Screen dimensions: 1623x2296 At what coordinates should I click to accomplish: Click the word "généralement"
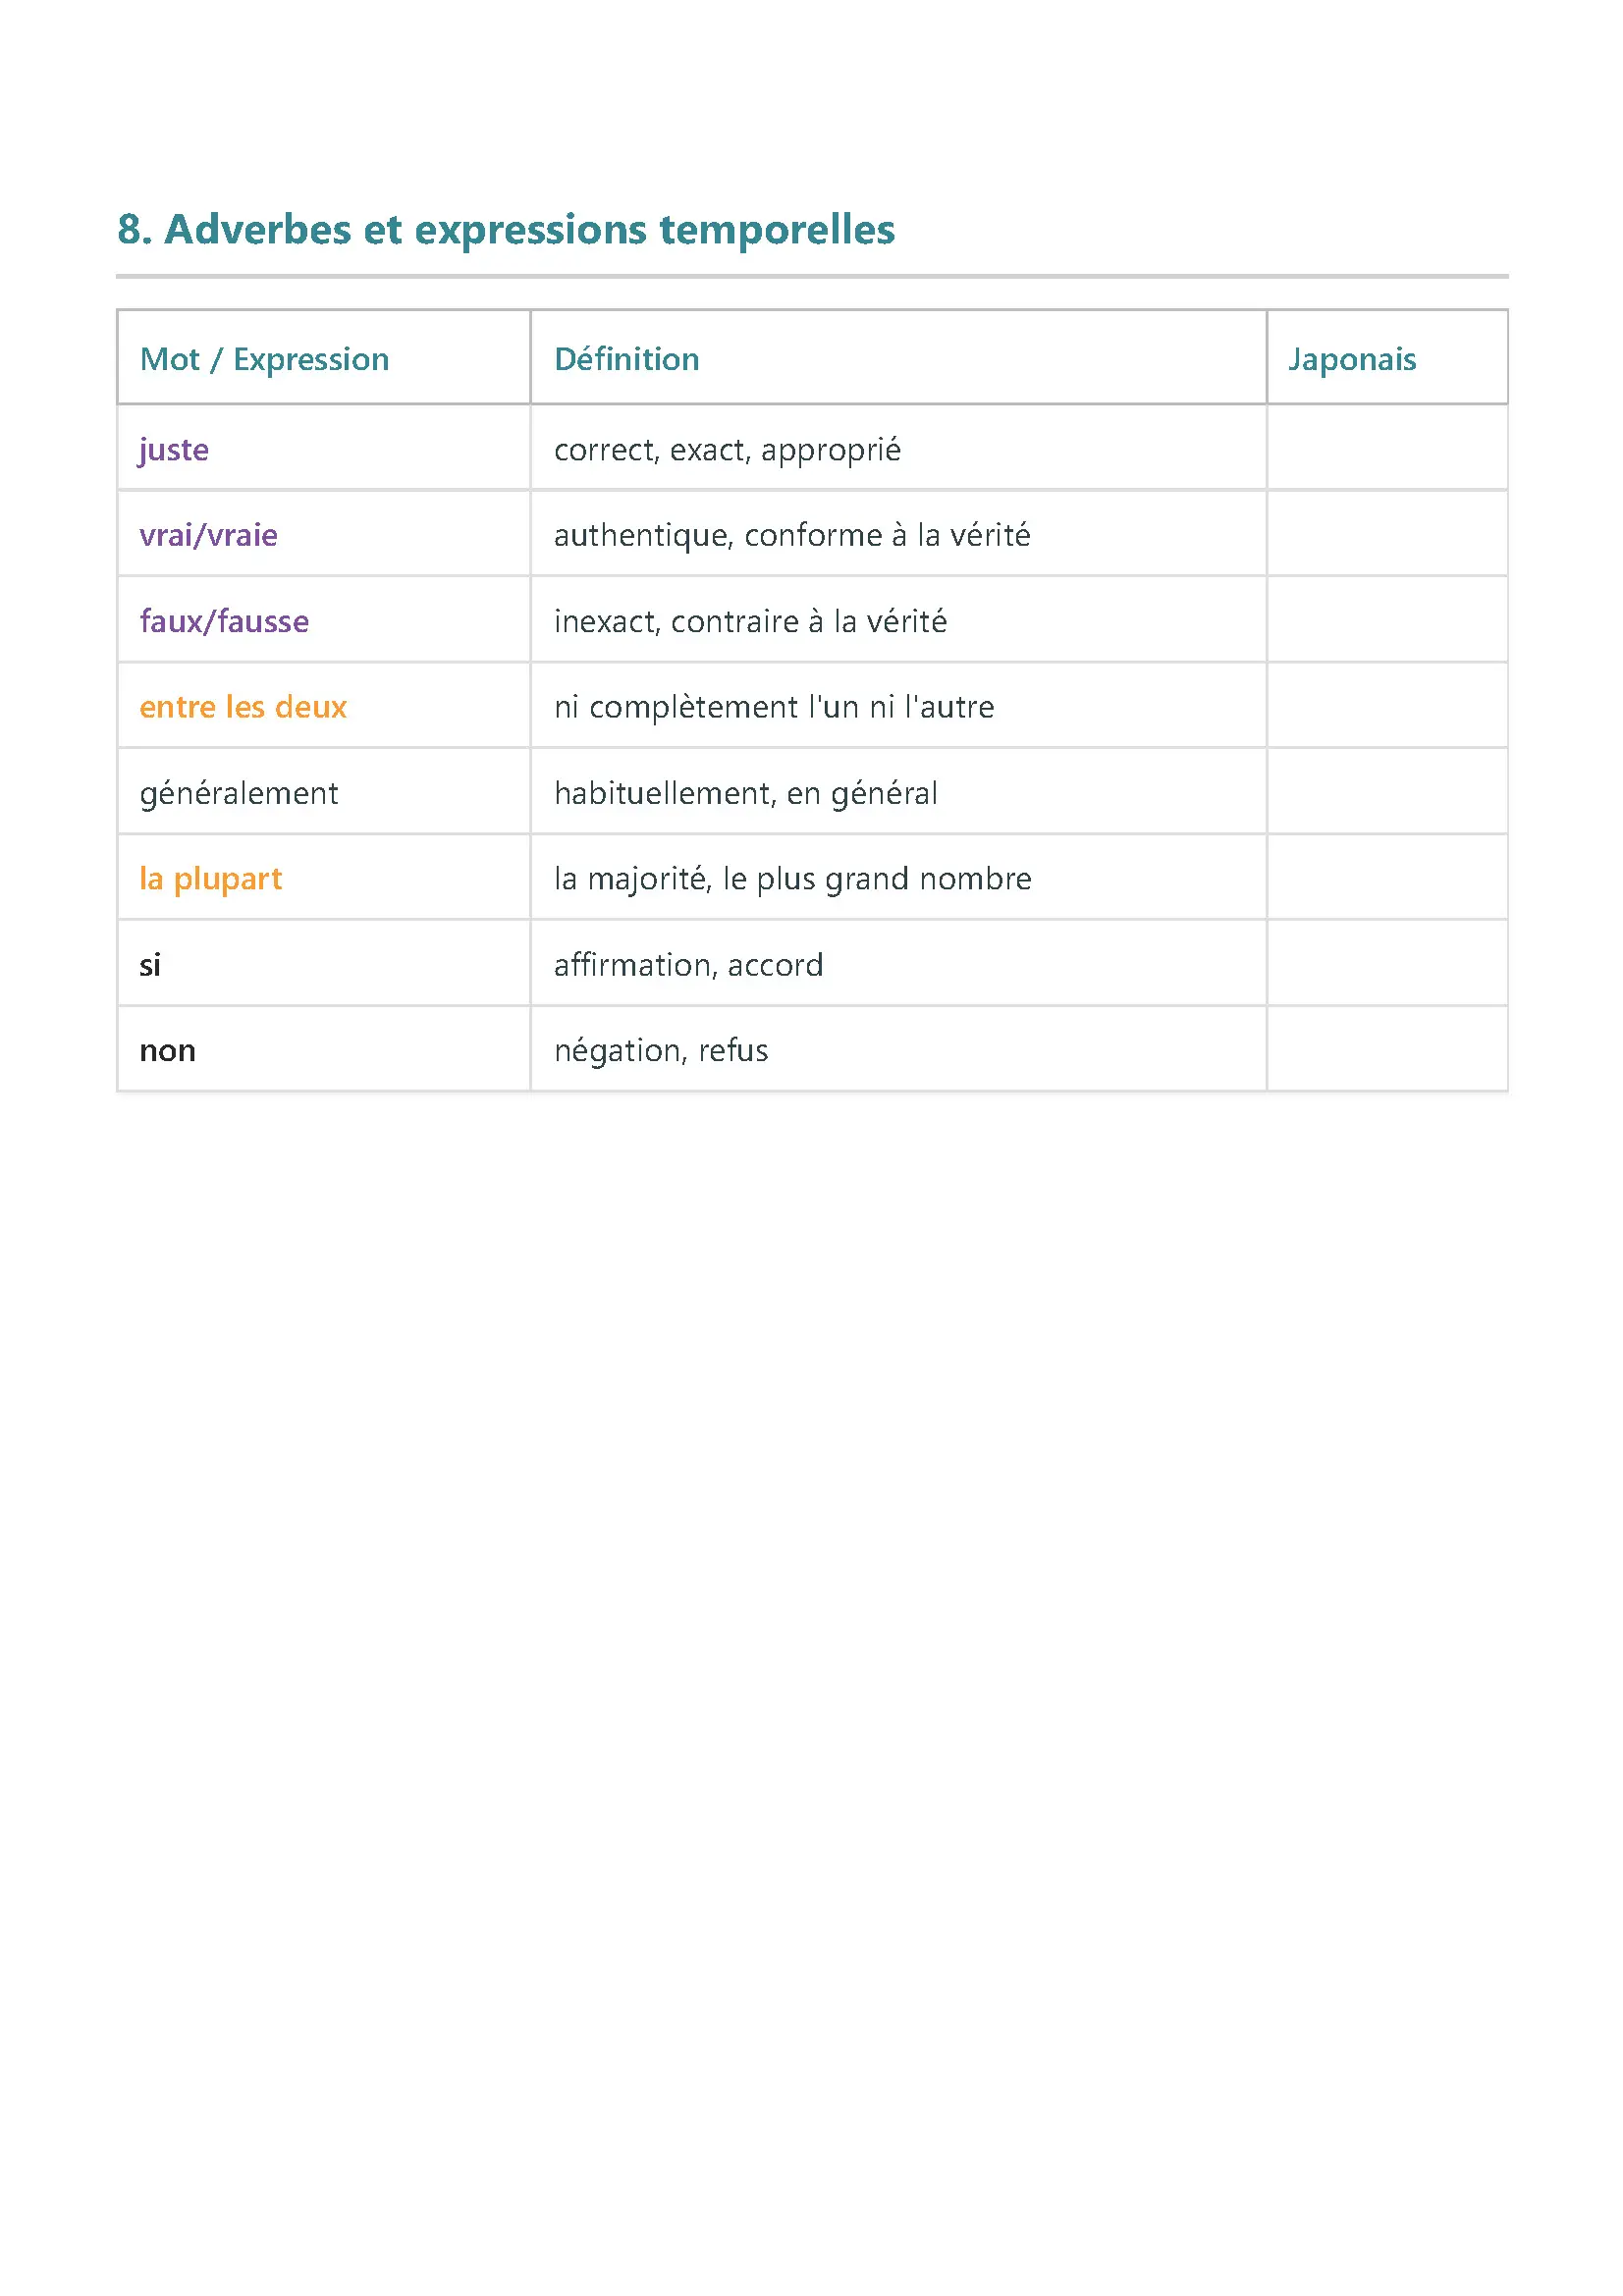click(x=239, y=794)
